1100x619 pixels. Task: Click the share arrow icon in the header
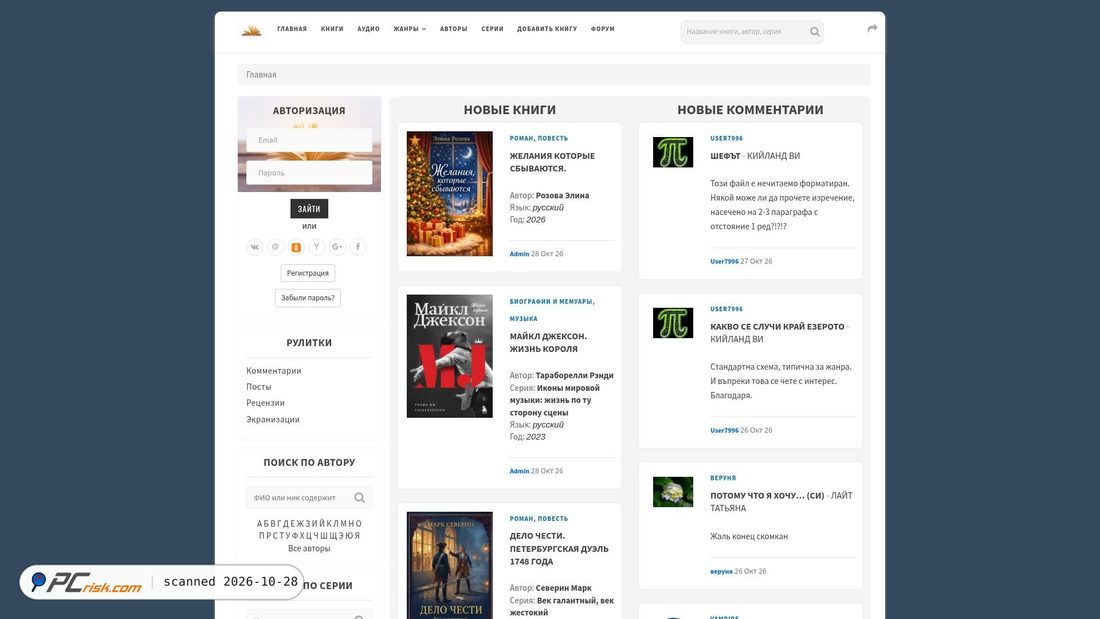872,29
